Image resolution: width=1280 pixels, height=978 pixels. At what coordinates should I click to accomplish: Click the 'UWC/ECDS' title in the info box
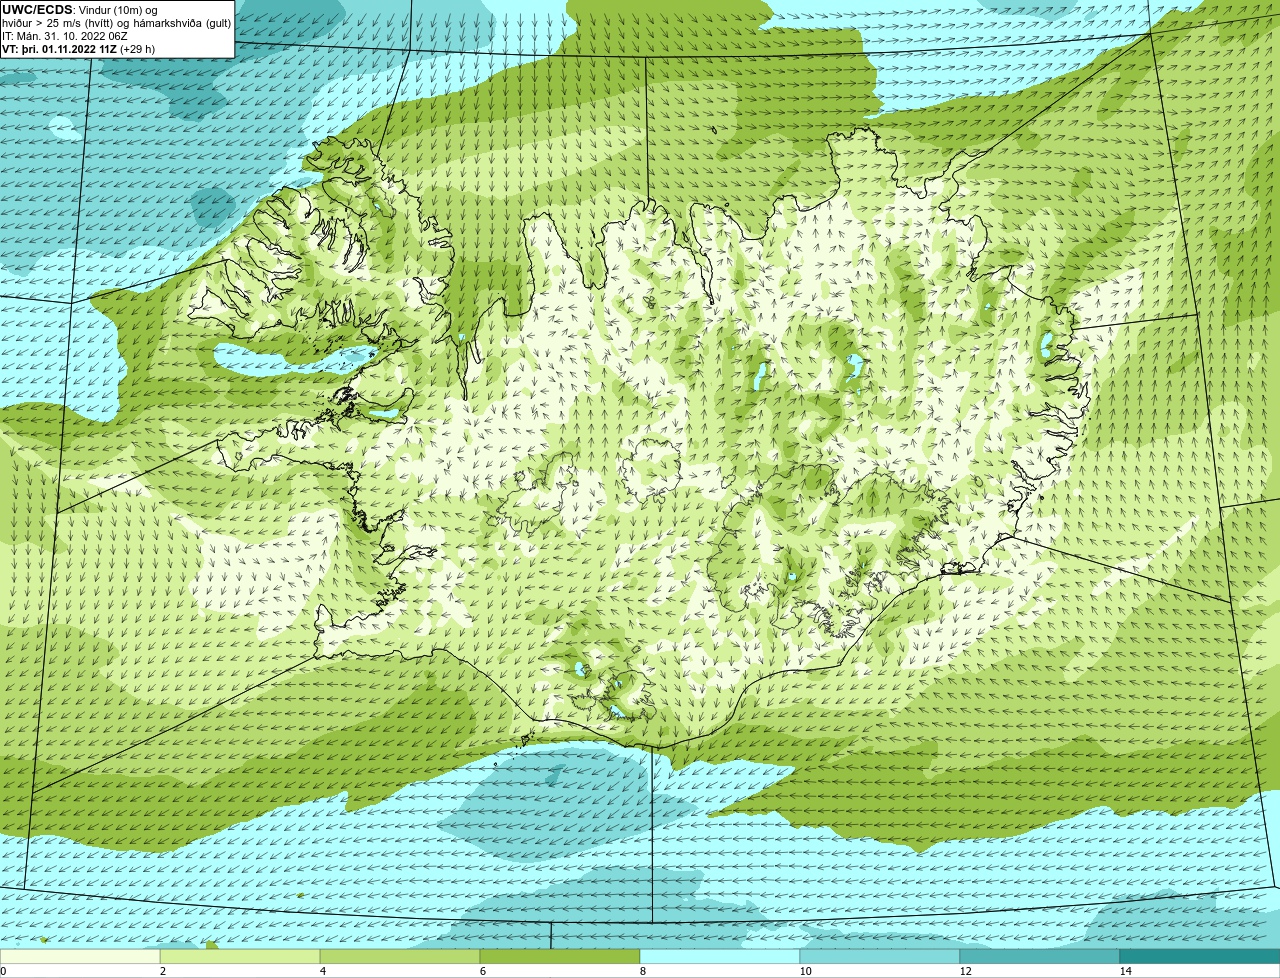(x=37, y=10)
